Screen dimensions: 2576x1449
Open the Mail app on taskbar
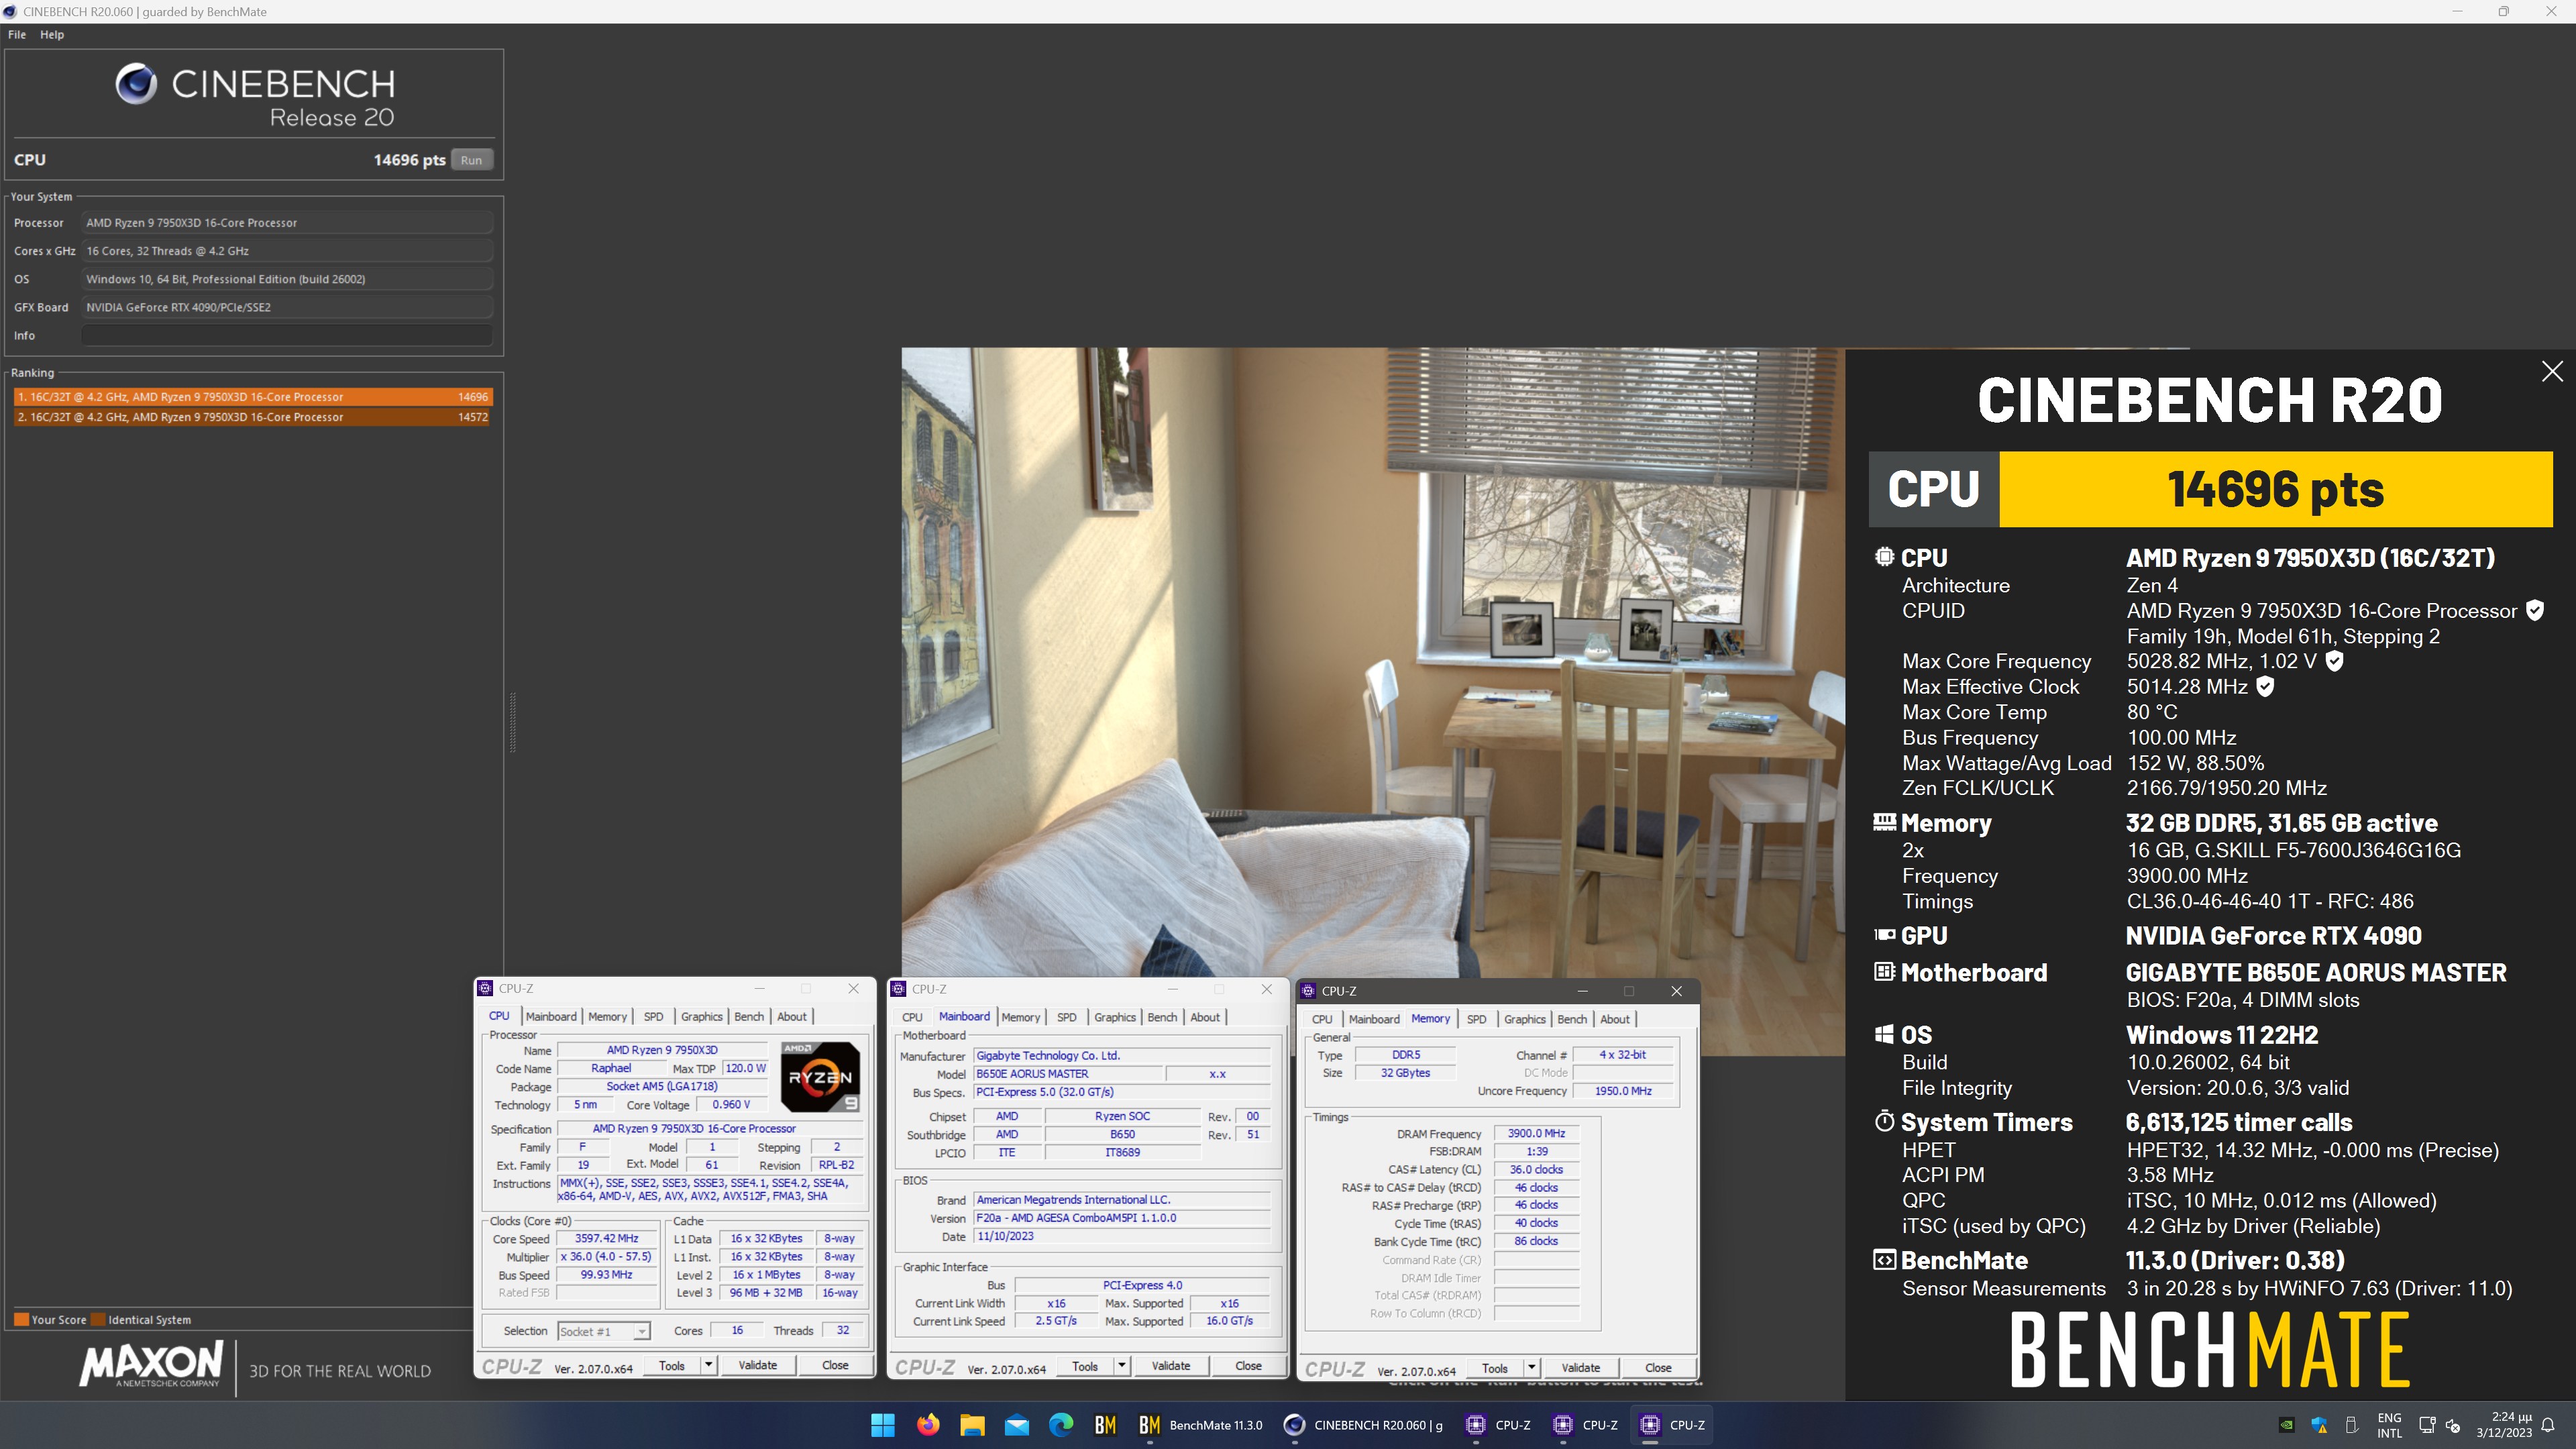[x=1017, y=1425]
